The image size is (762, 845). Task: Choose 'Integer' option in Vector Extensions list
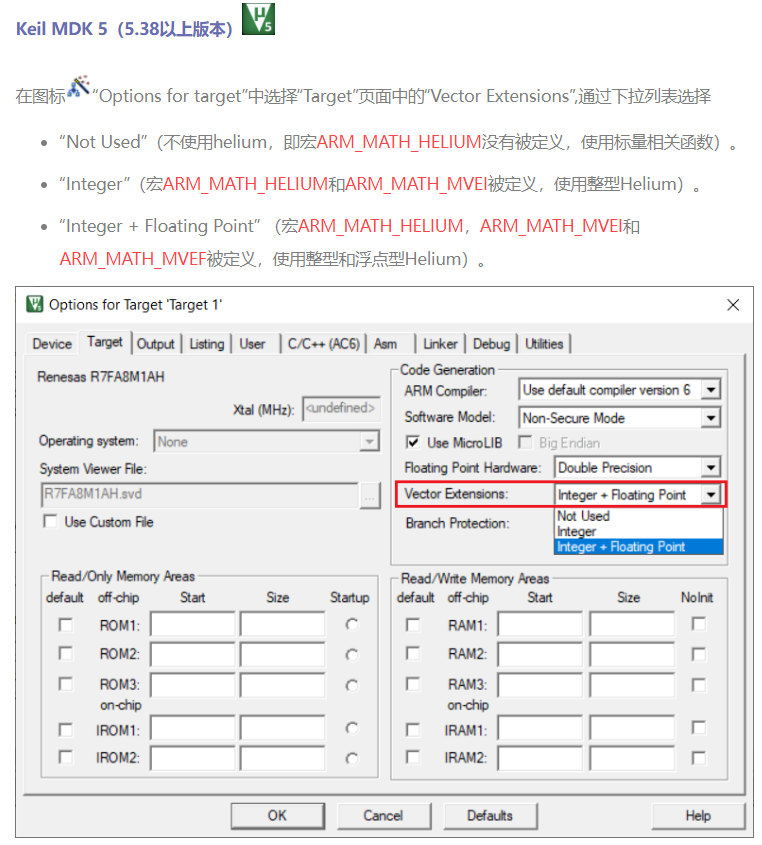click(x=639, y=531)
